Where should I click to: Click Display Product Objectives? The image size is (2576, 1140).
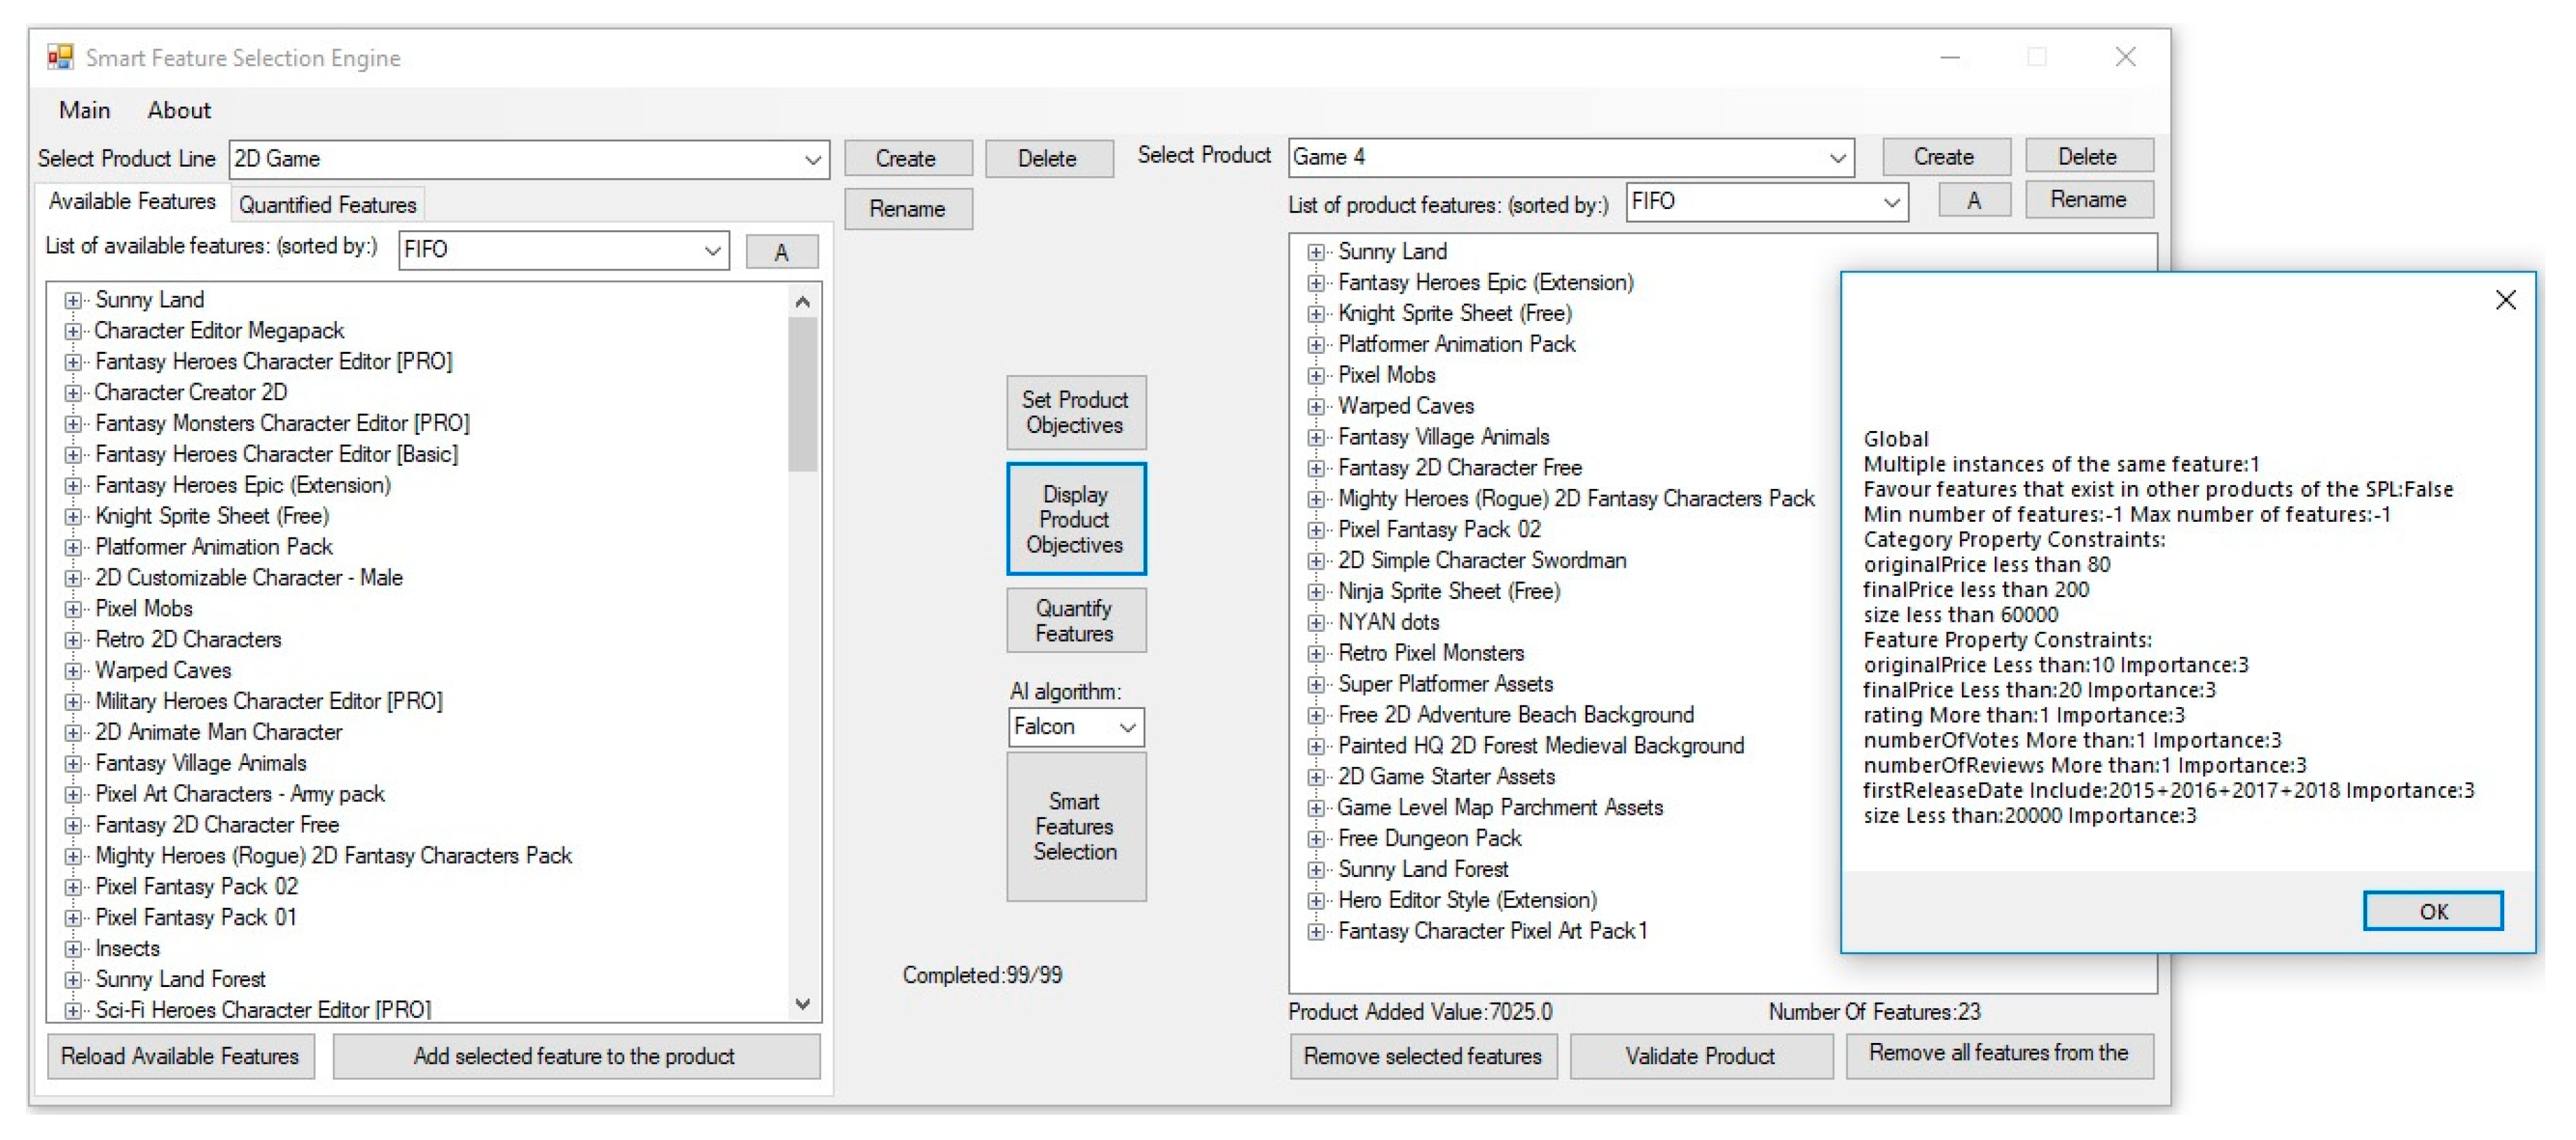click(1075, 519)
